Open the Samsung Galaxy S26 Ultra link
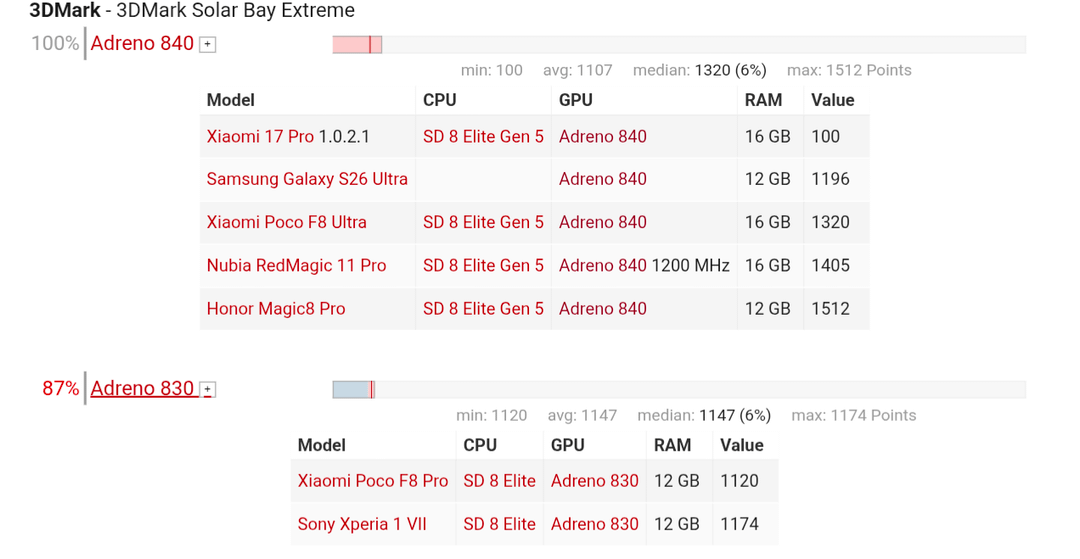This screenshot has width=1080, height=559. [307, 179]
